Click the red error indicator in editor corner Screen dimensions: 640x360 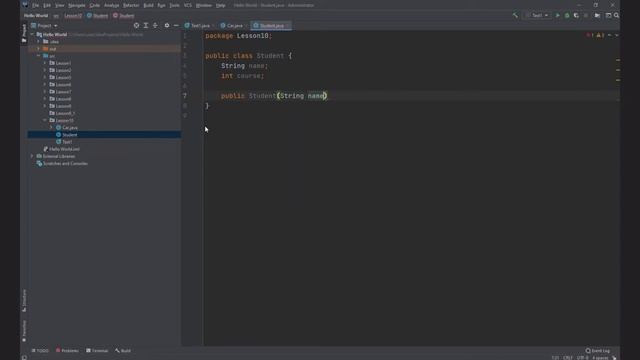click(x=590, y=36)
